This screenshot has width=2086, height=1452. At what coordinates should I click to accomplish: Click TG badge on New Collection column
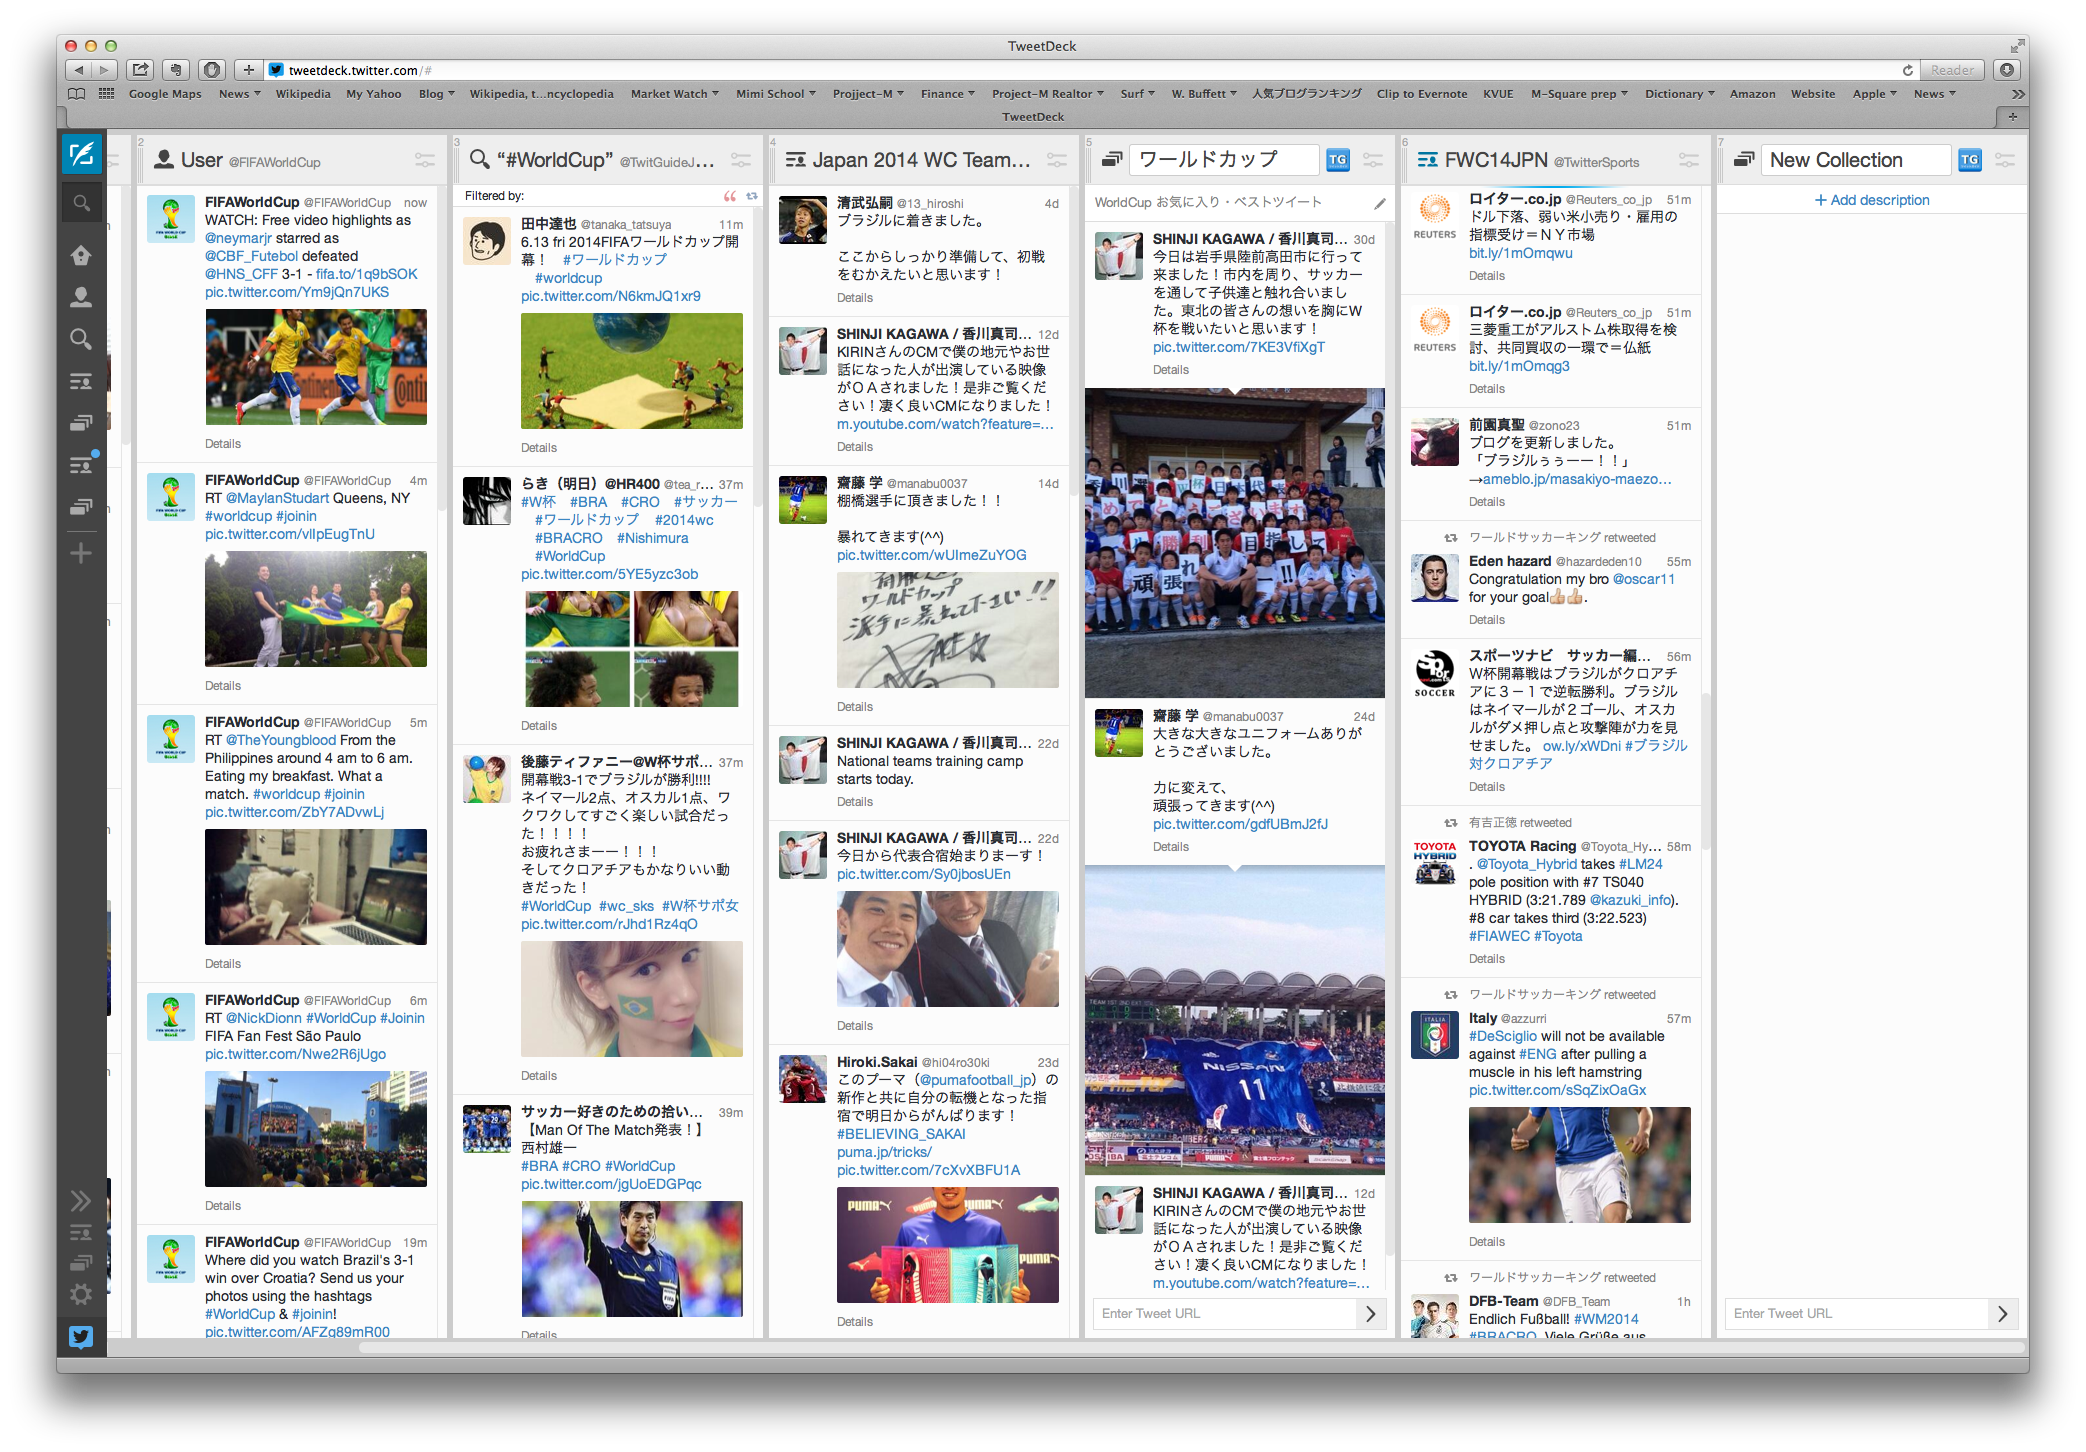[1970, 160]
